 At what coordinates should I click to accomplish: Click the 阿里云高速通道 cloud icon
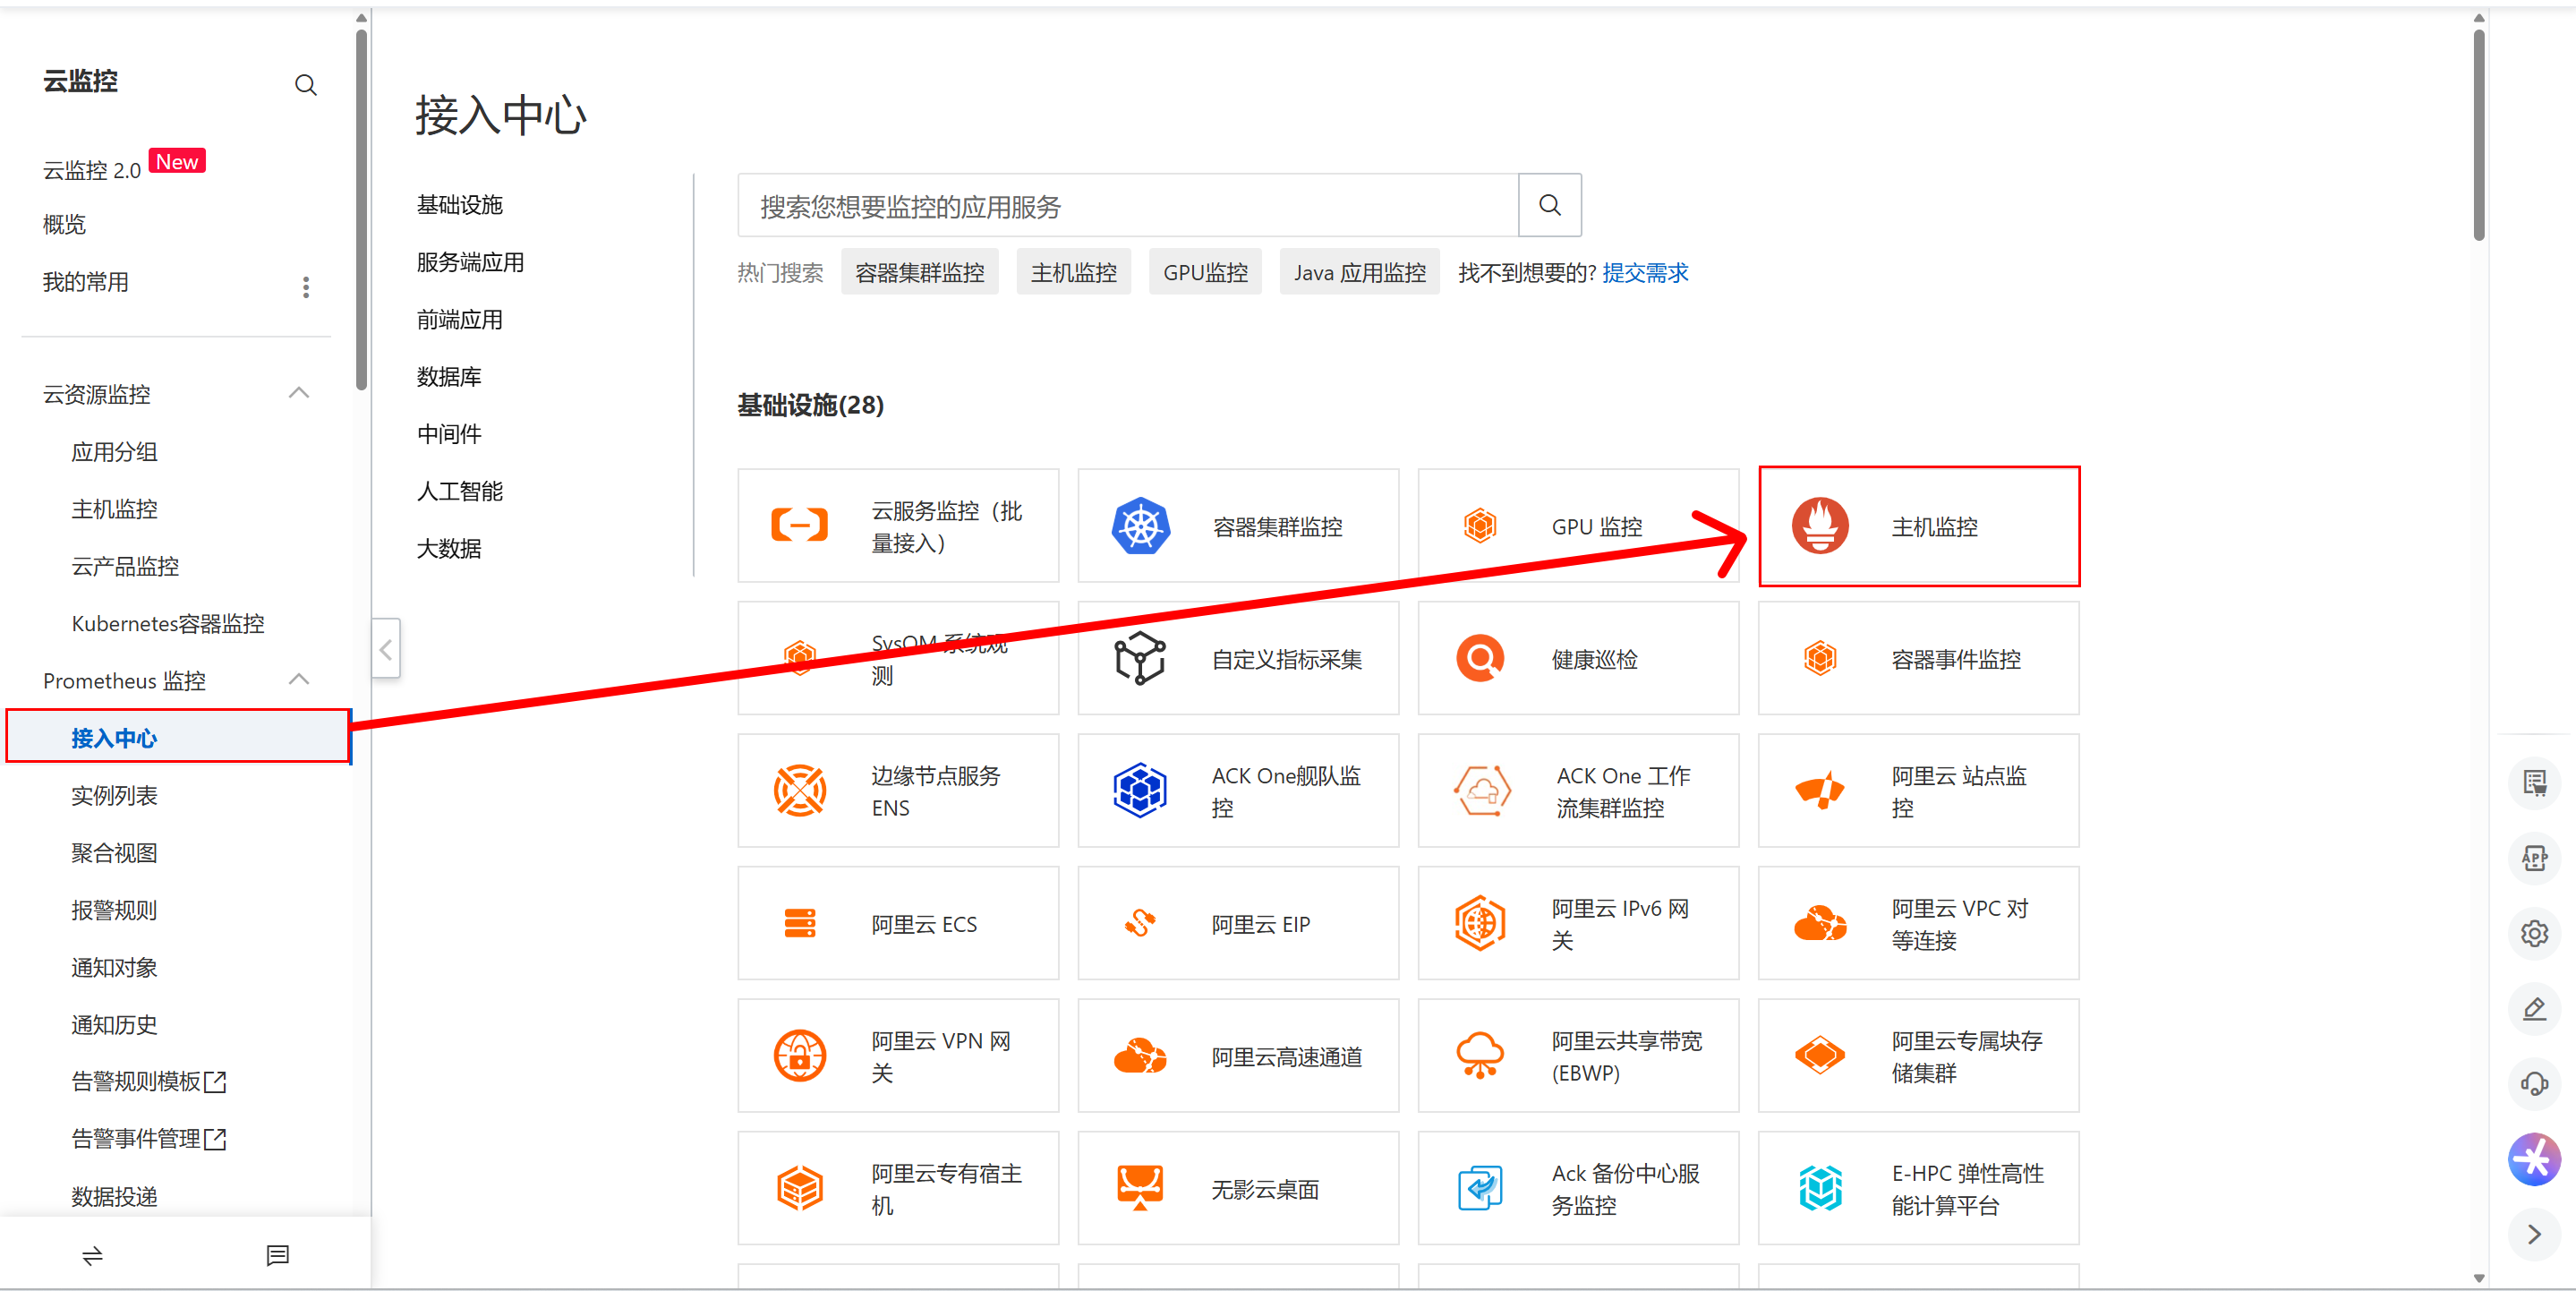[x=1140, y=1055]
